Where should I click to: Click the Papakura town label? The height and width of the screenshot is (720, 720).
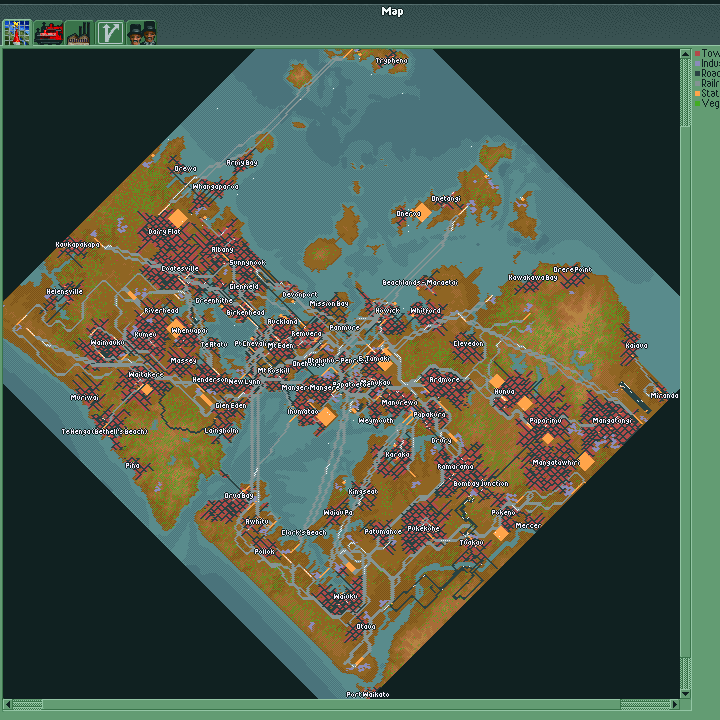coord(429,414)
